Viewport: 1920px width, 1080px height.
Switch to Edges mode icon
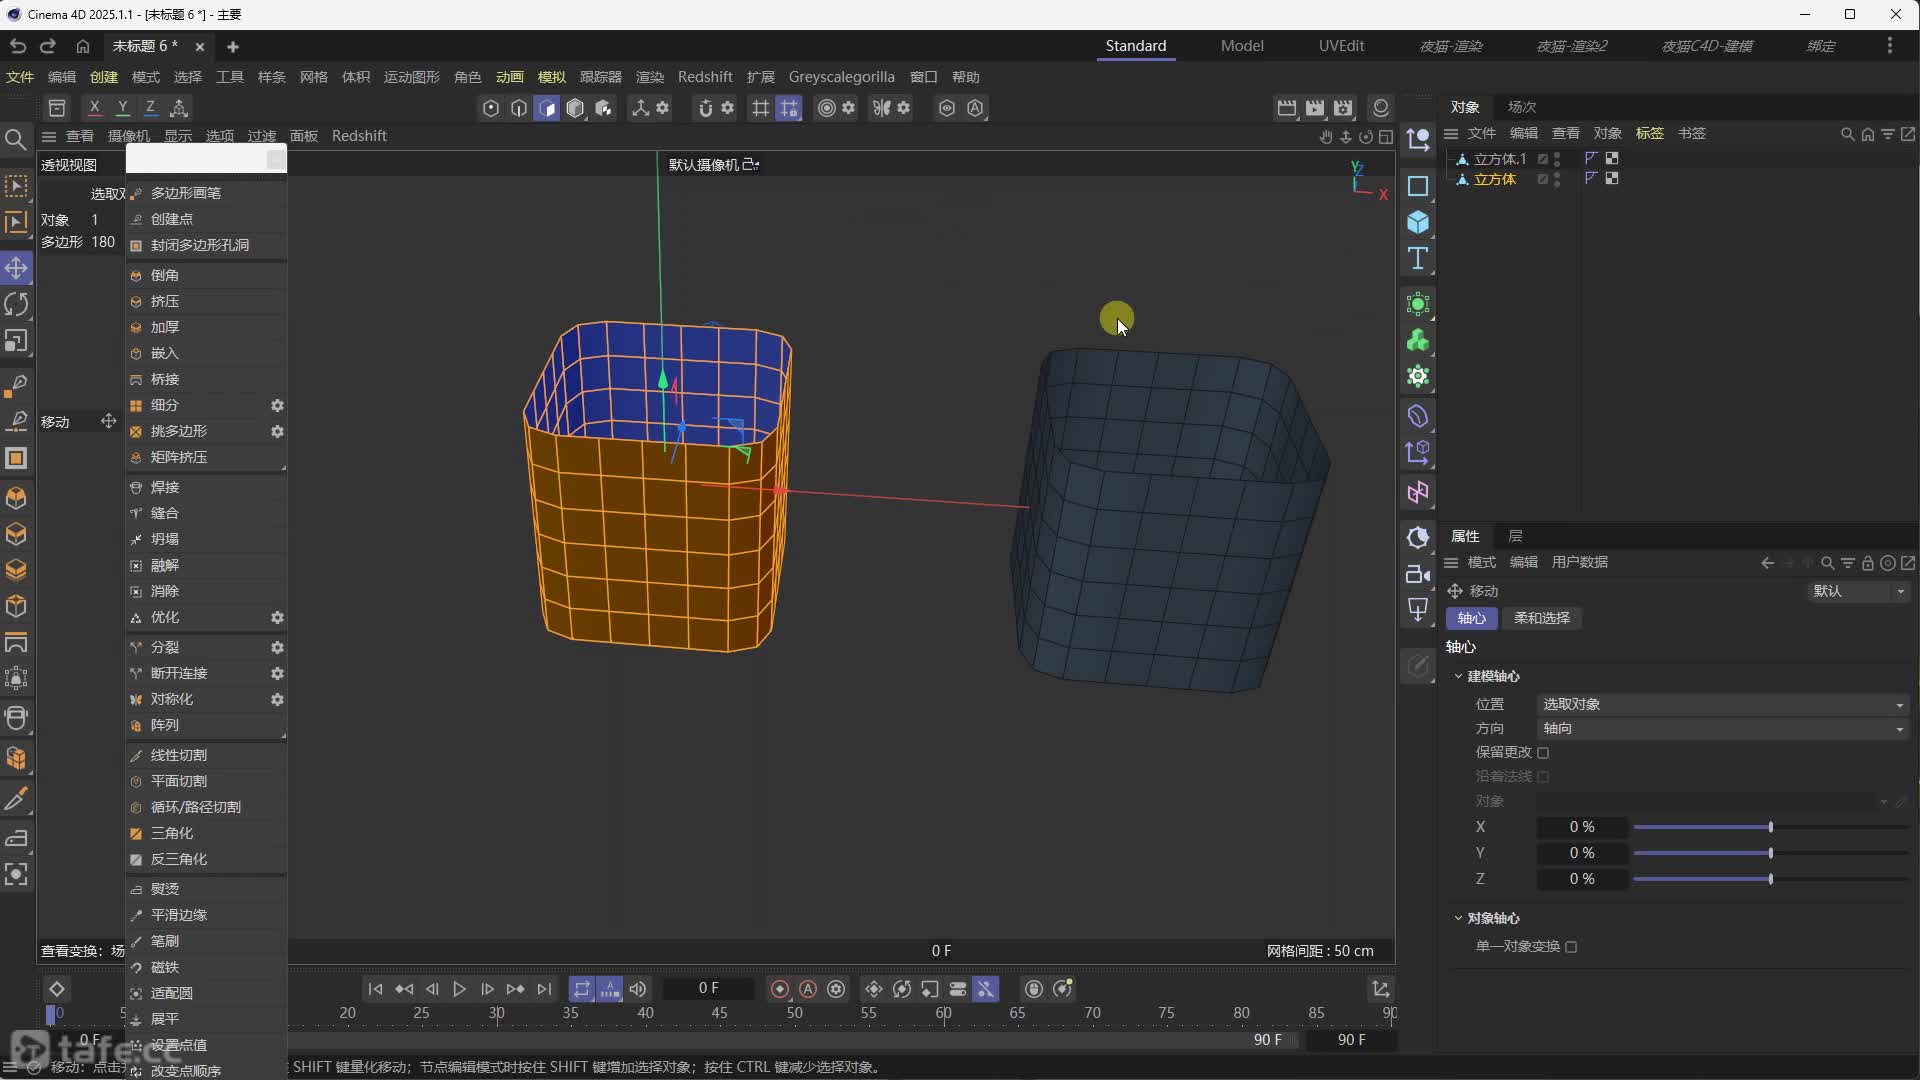pos(518,108)
